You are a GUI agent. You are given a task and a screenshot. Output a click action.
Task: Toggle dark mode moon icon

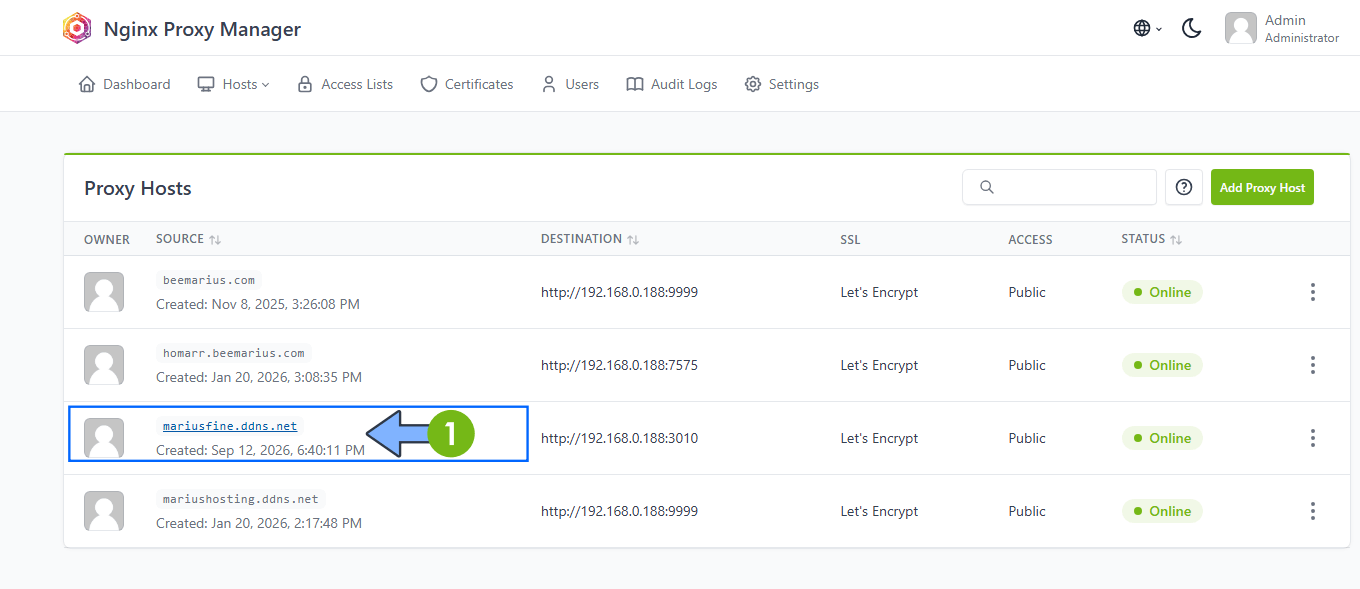coord(1191,28)
